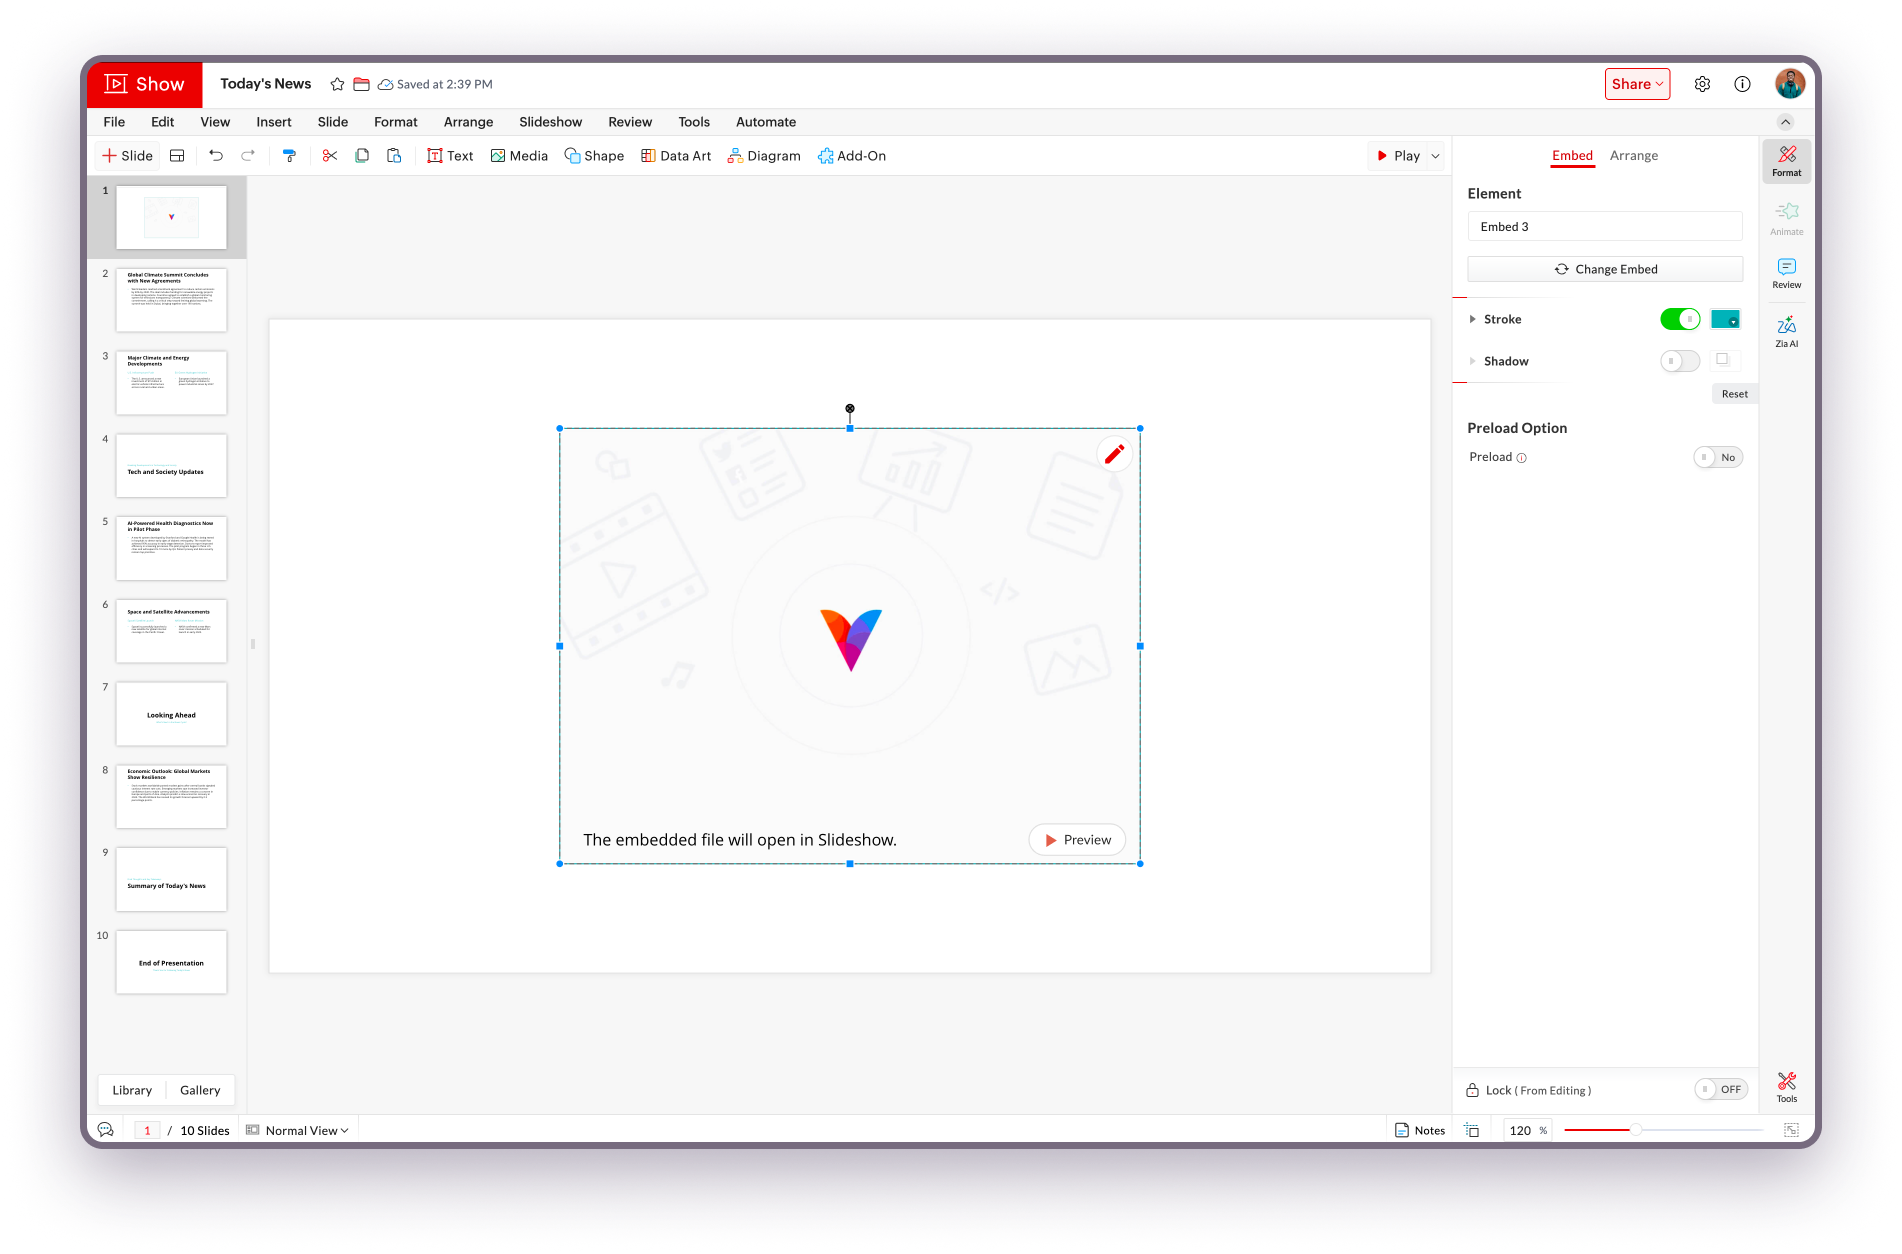The width and height of the screenshot is (1902, 1254).
Task: Open the Notes pane
Action: click(1420, 1130)
